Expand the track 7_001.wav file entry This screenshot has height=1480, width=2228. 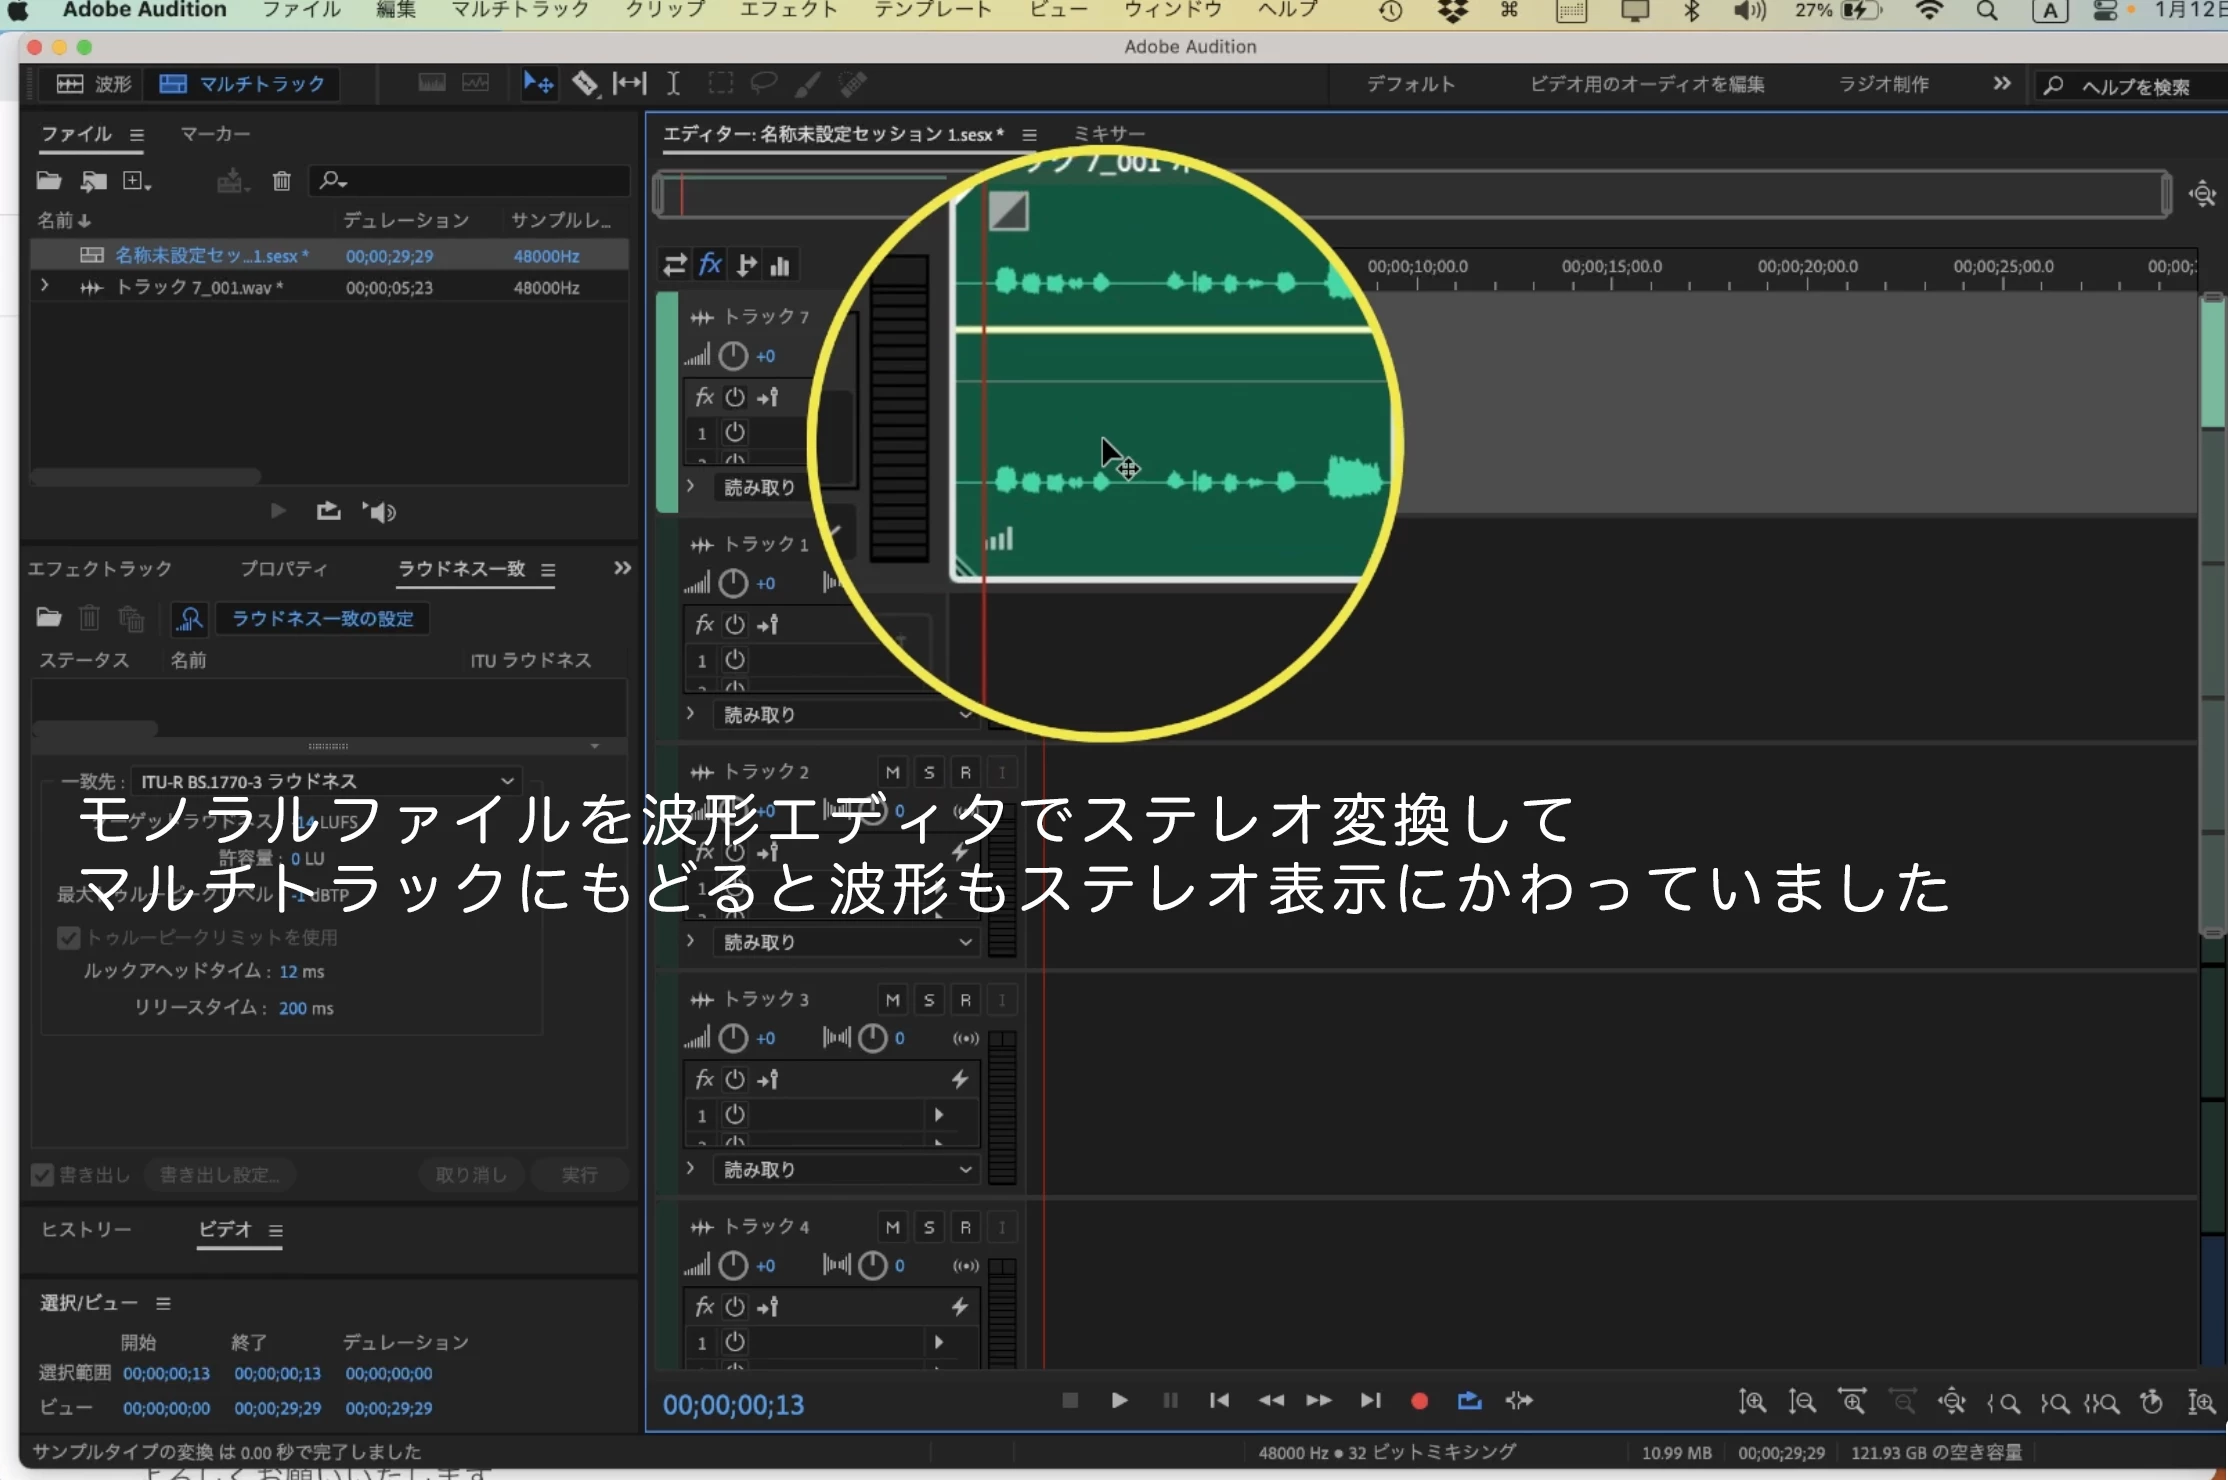click(x=44, y=287)
